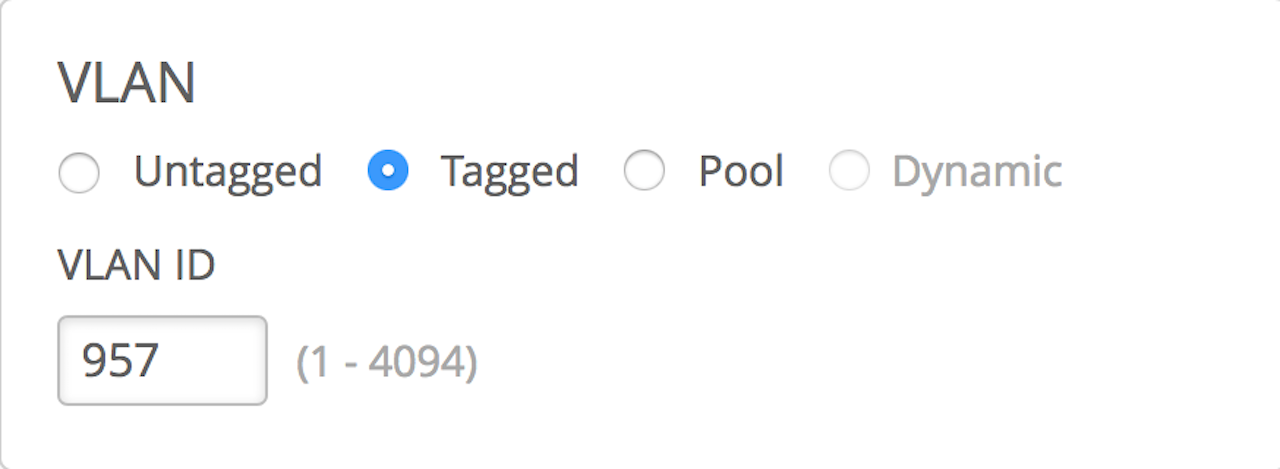Click the greyed-out Dynamic radio button
The height and width of the screenshot is (469, 1280).
(849, 172)
